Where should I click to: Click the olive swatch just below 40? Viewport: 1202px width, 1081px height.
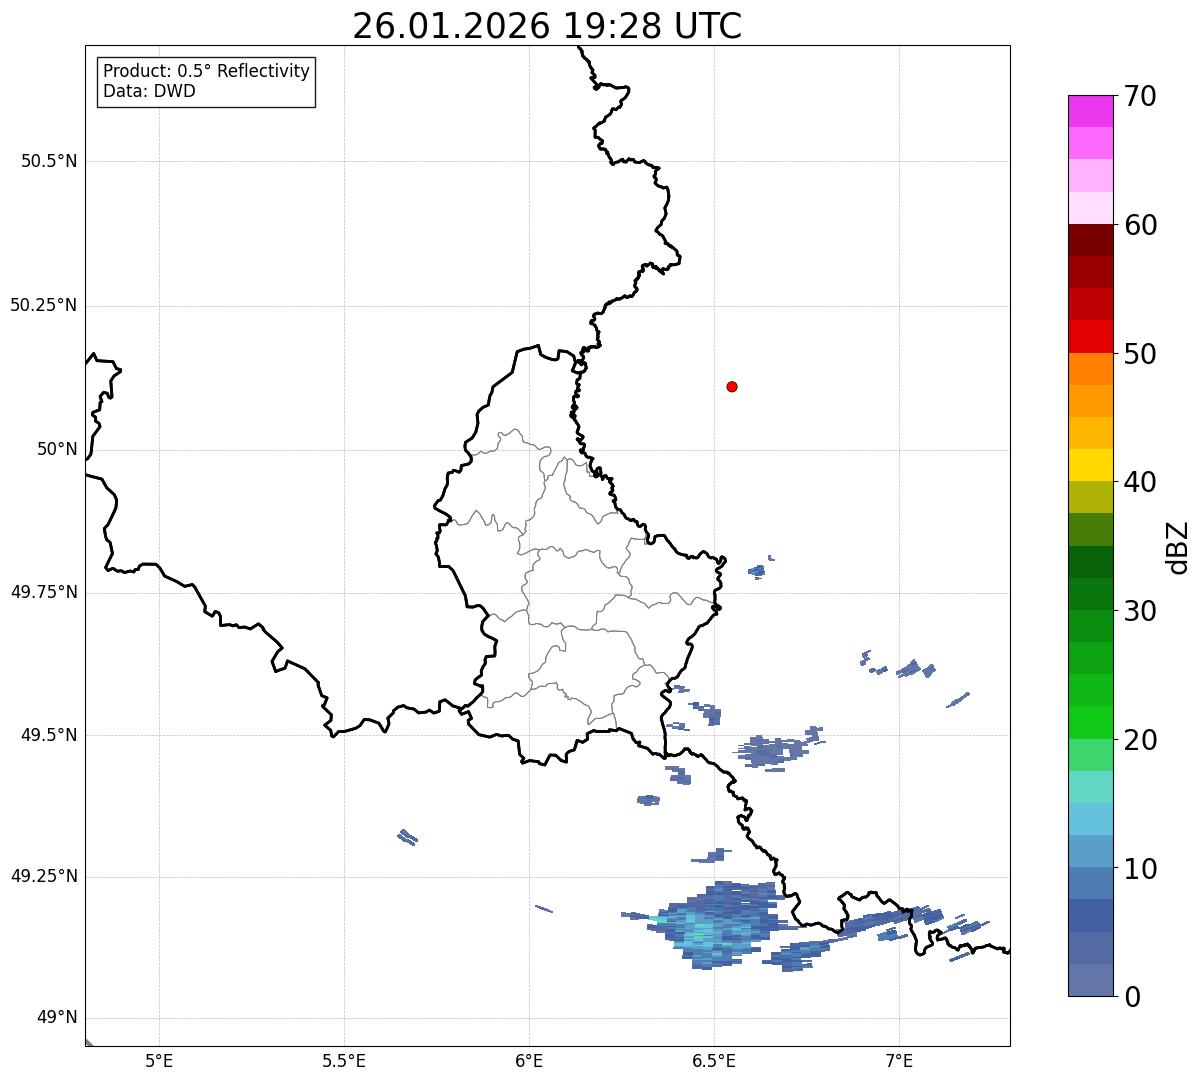coord(1090,497)
